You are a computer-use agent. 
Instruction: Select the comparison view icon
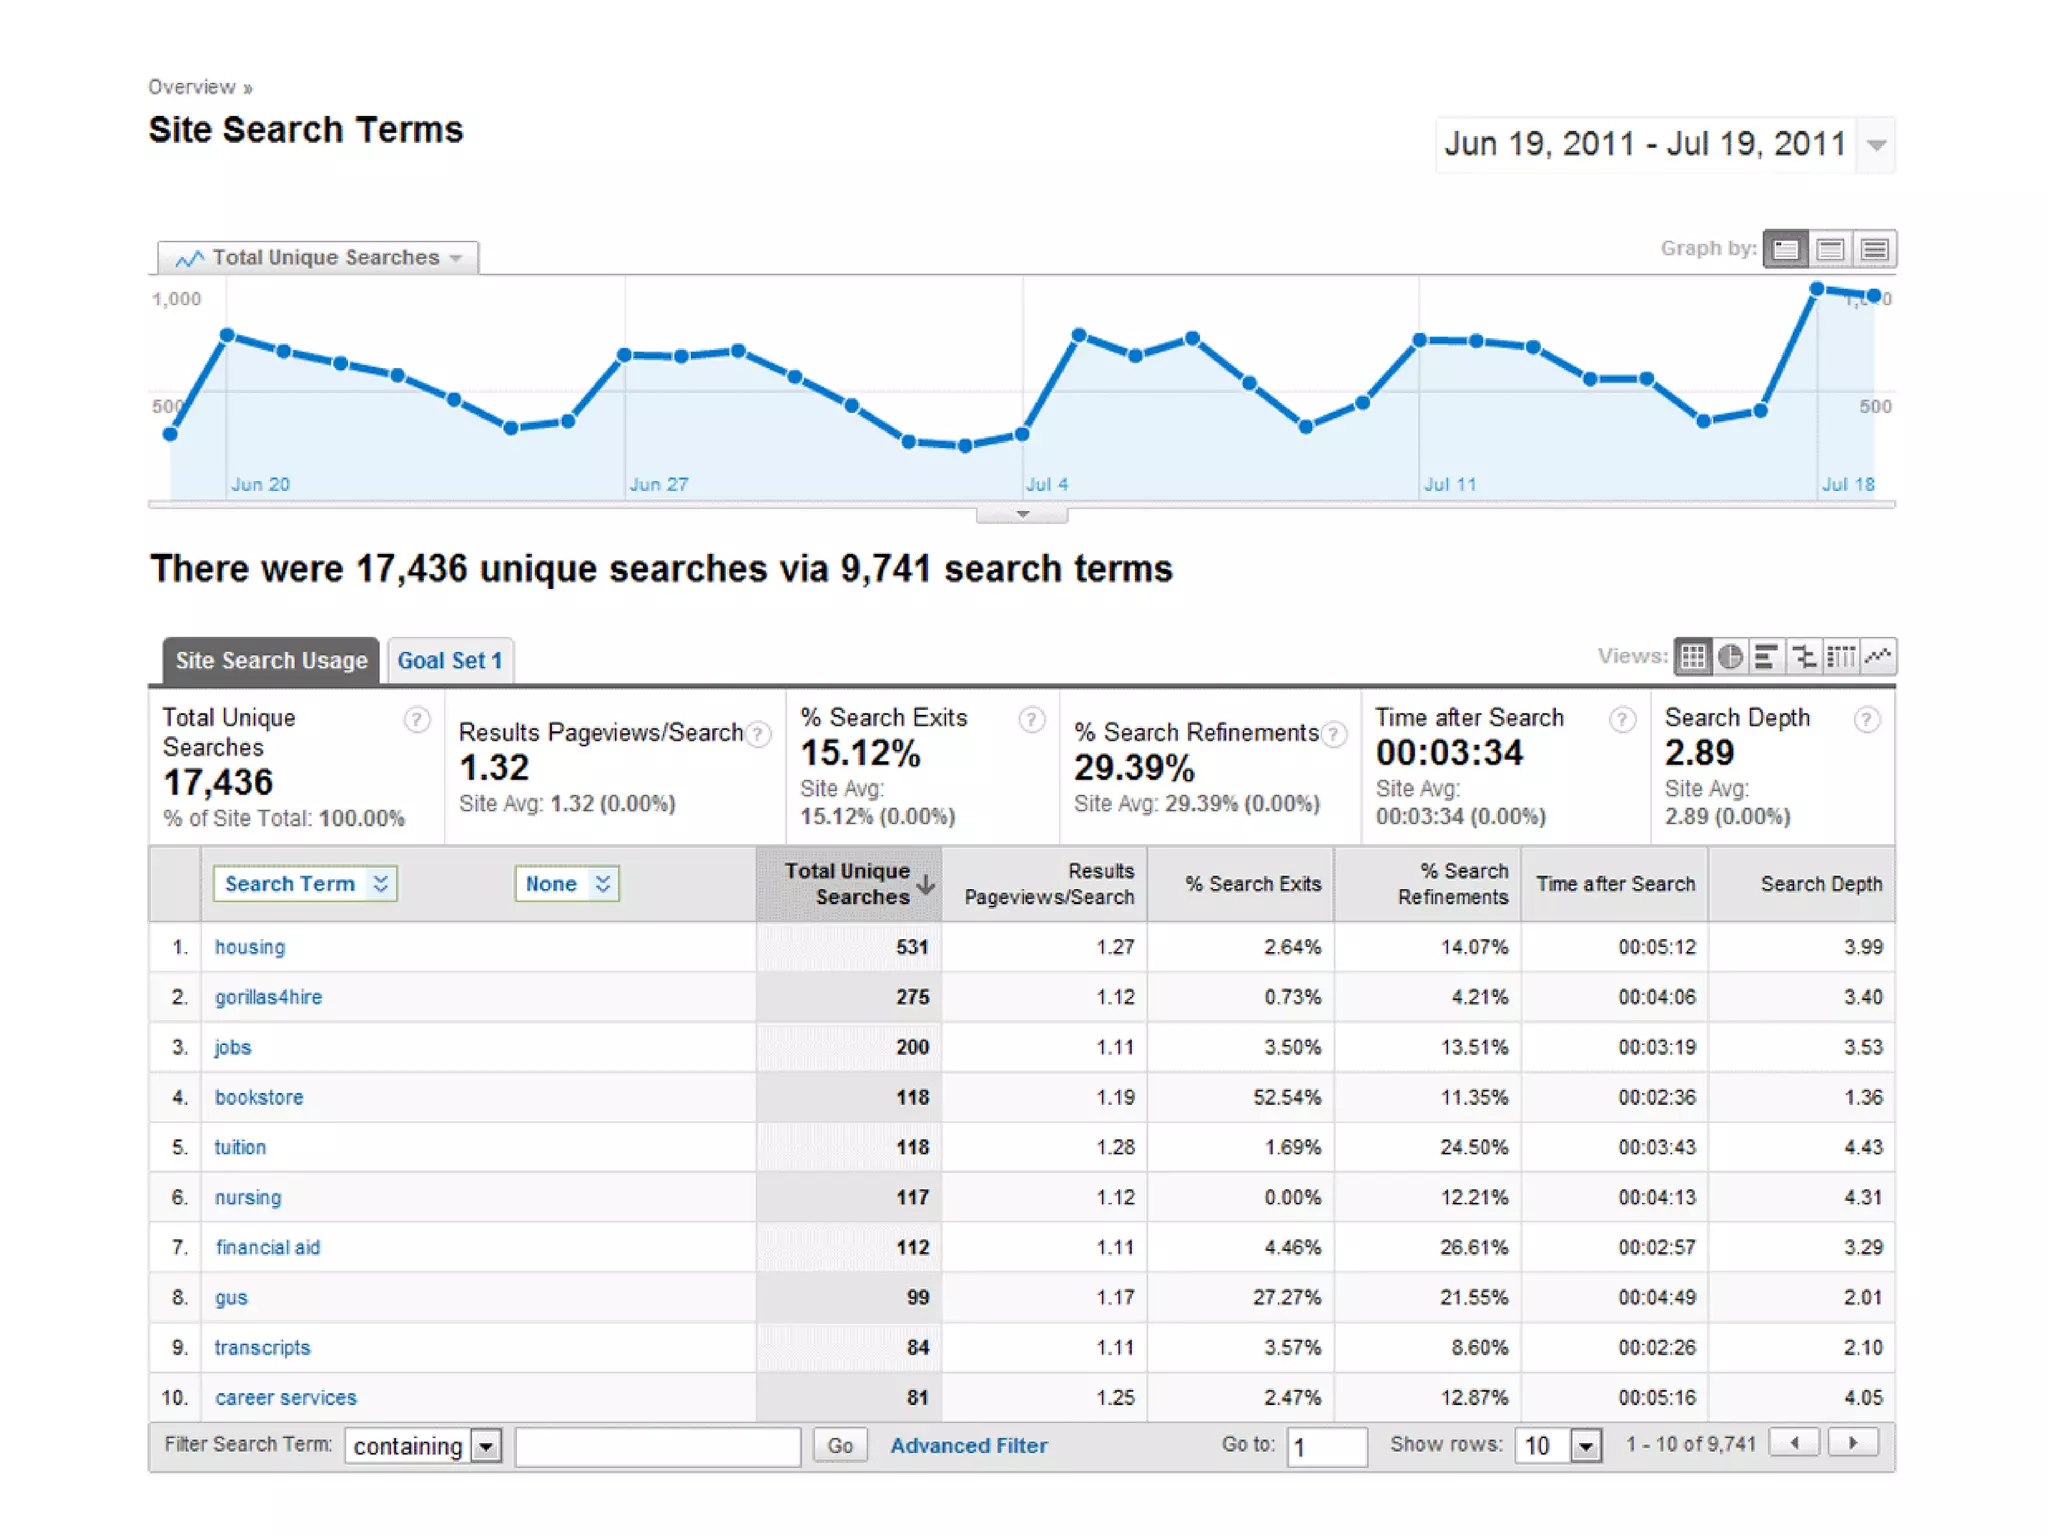coord(1804,657)
